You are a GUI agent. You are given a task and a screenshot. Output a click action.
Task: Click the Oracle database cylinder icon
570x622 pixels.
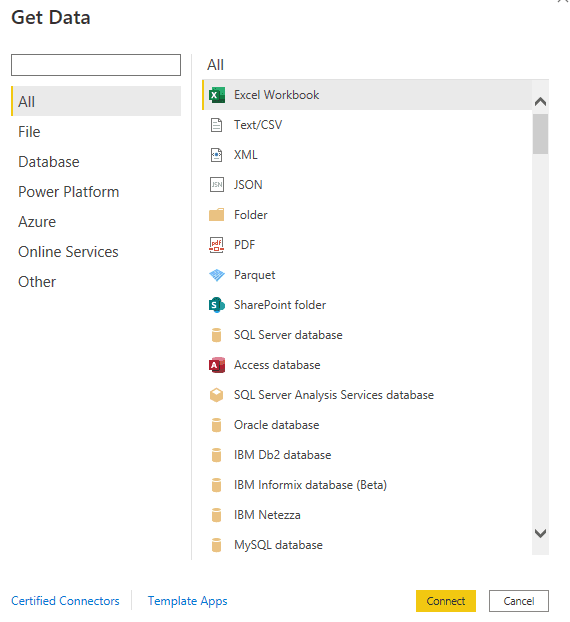click(x=217, y=425)
